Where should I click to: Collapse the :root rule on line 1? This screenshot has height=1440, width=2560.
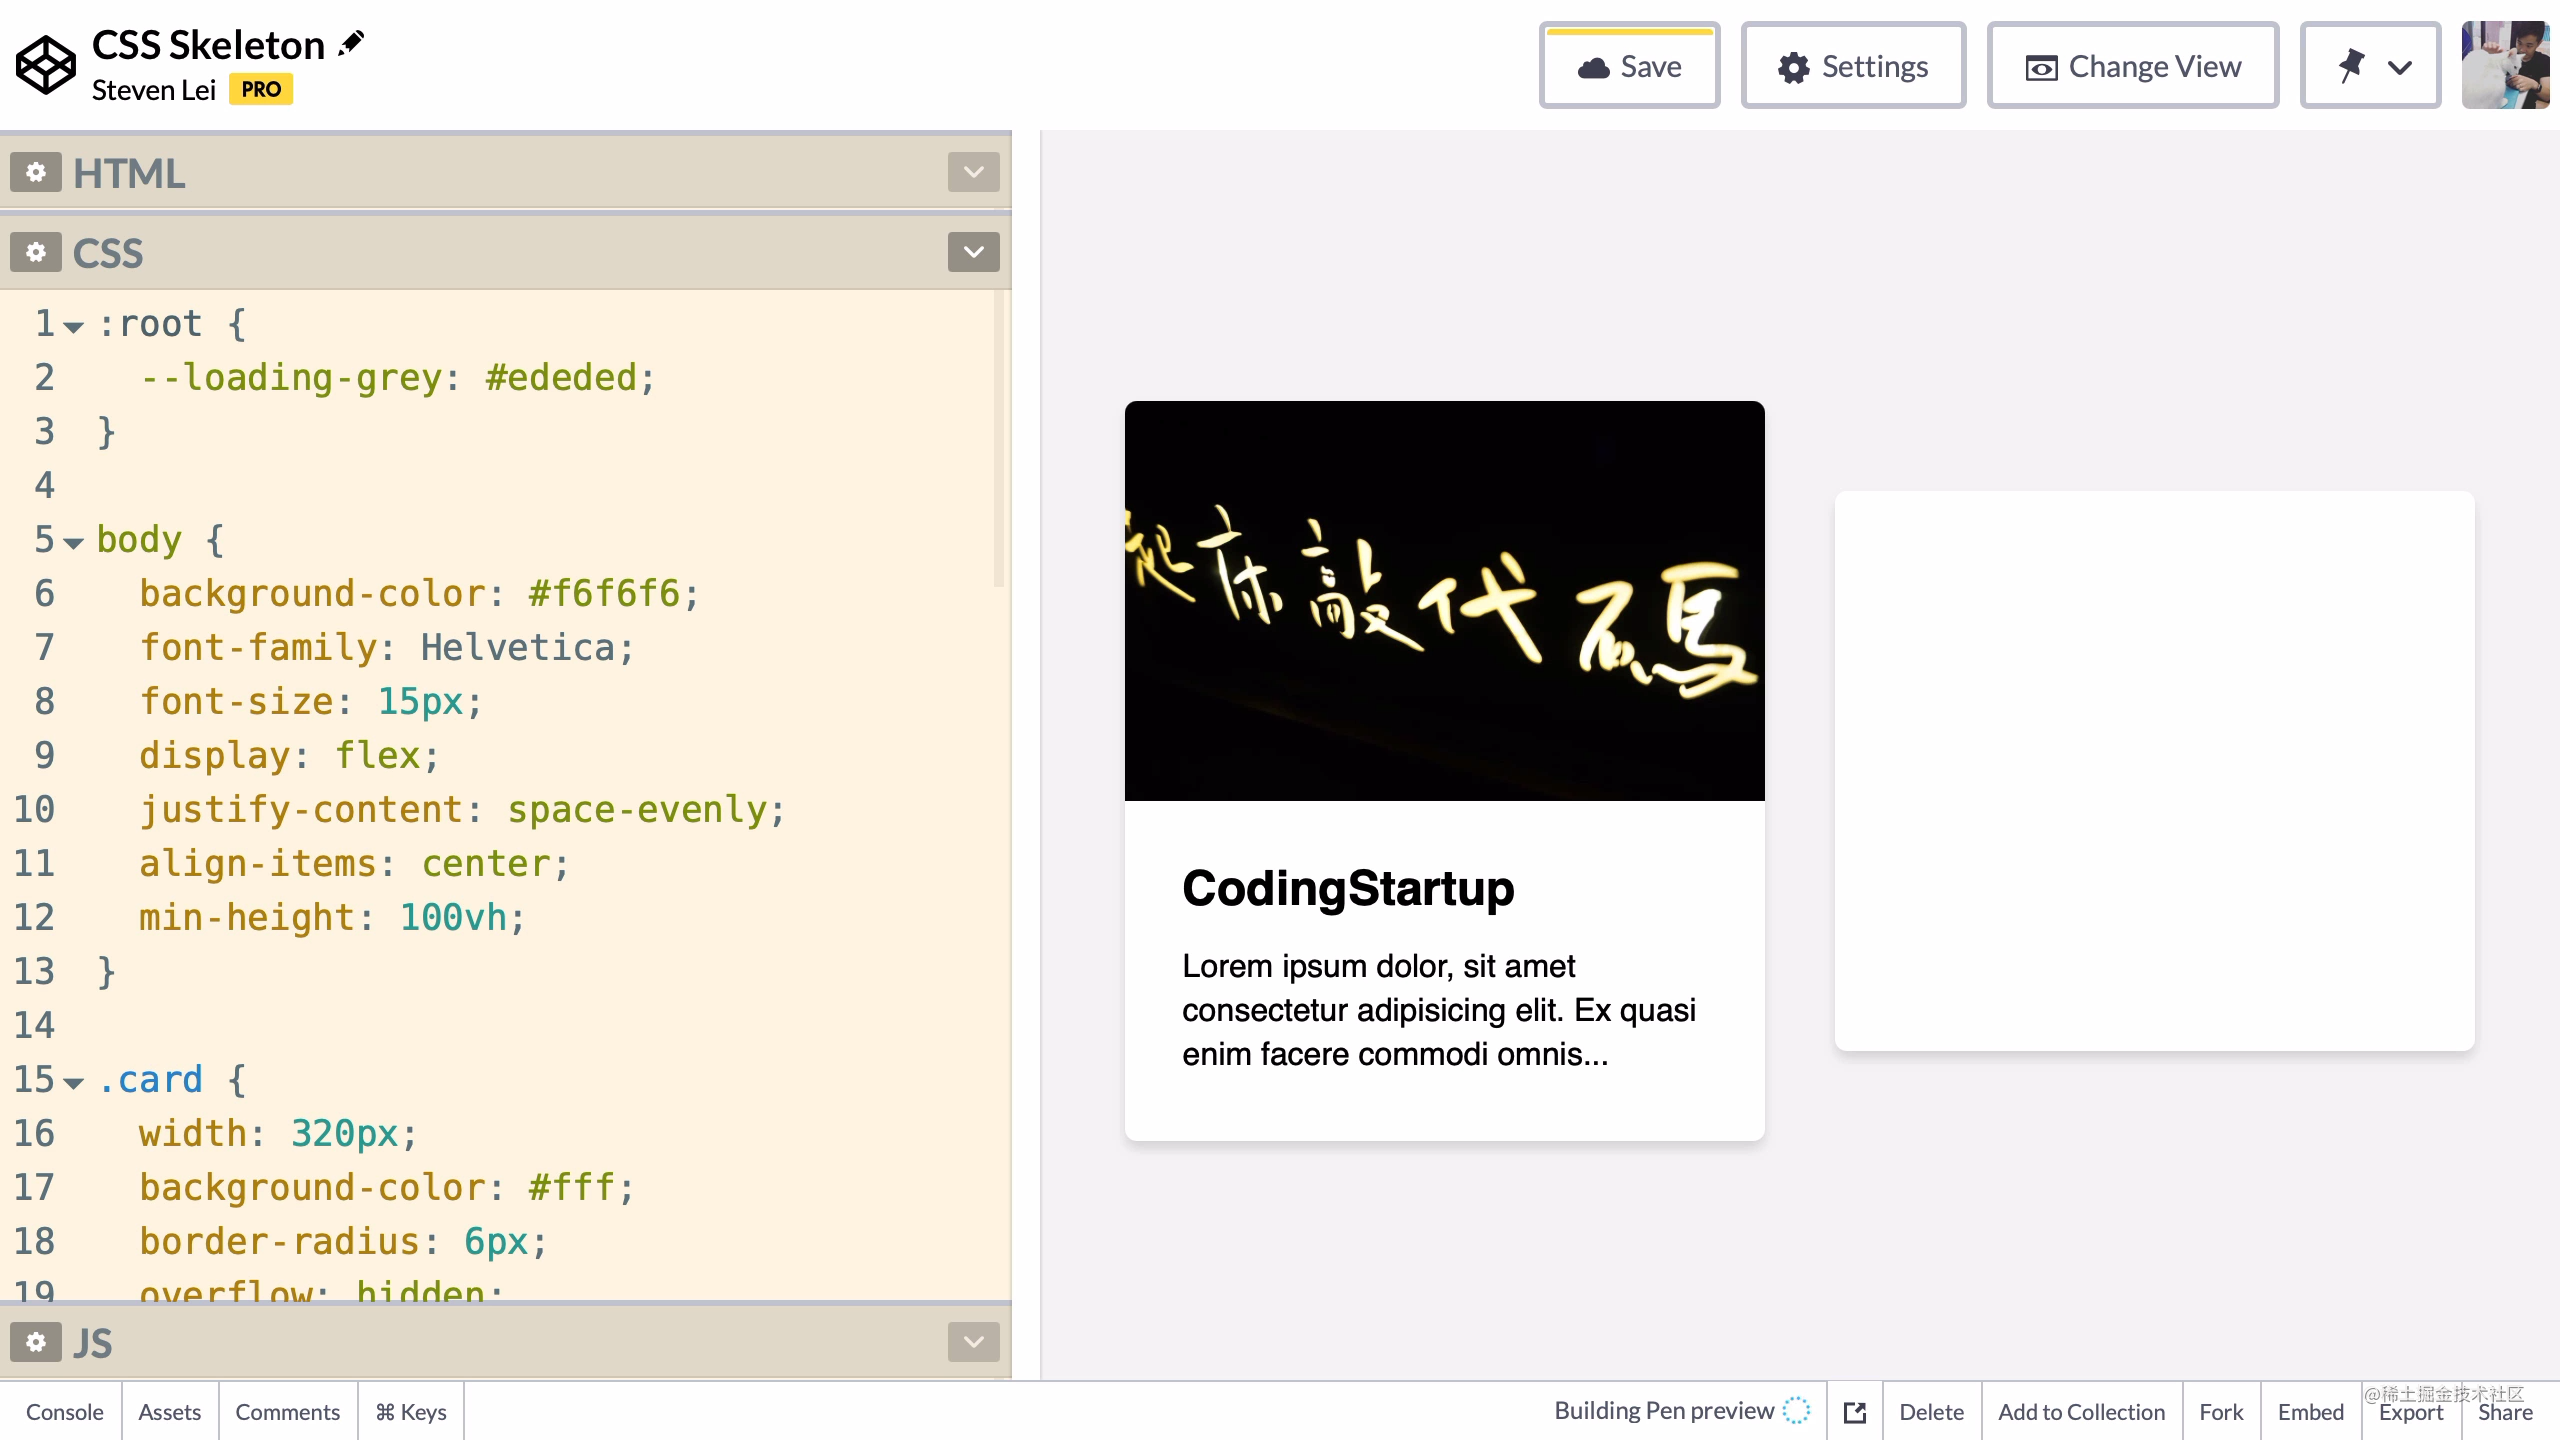(x=72, y=328)
